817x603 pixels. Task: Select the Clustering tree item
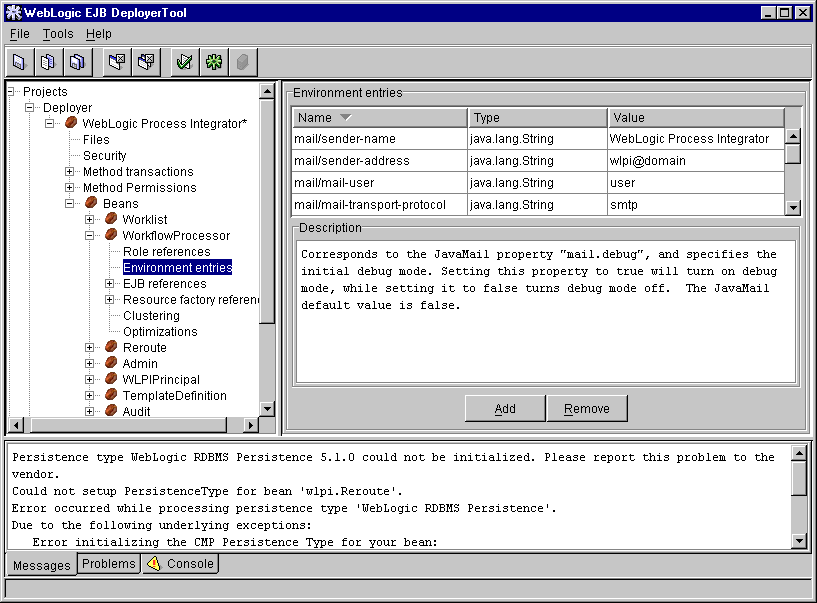(151, 316)
